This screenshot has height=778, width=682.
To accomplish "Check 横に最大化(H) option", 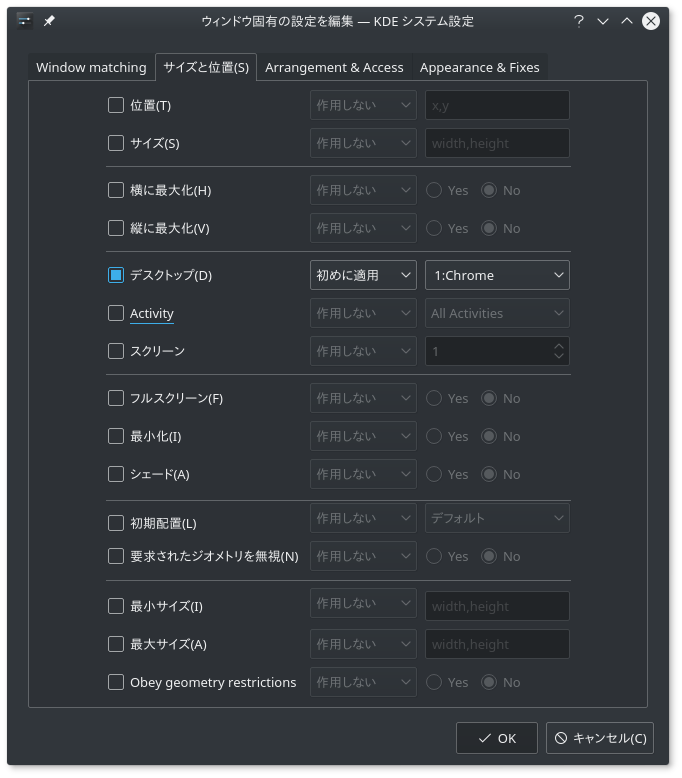I will point(116,191).
